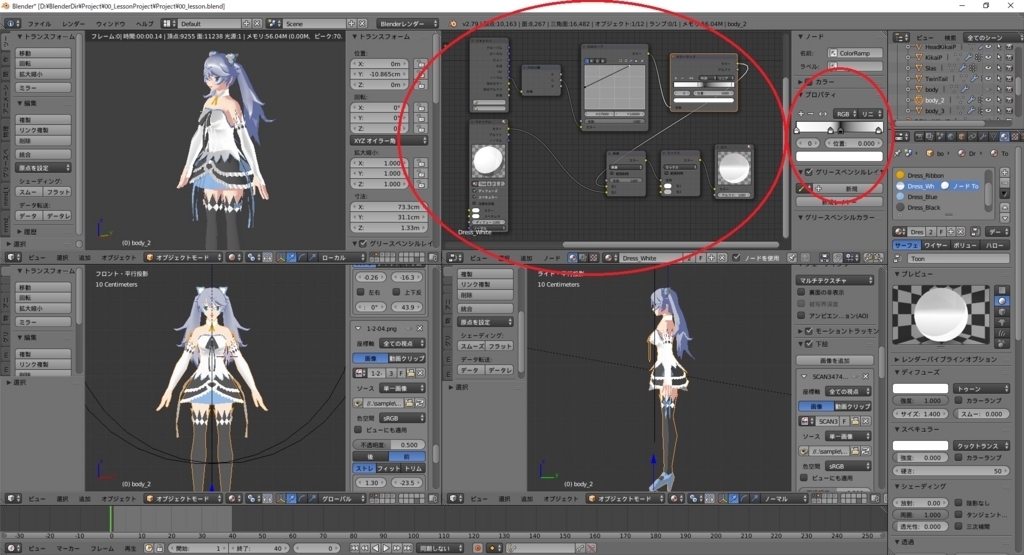Select TwinTail object in the outliner
This screenshot has width=1024, height=555.
point(936,78)
